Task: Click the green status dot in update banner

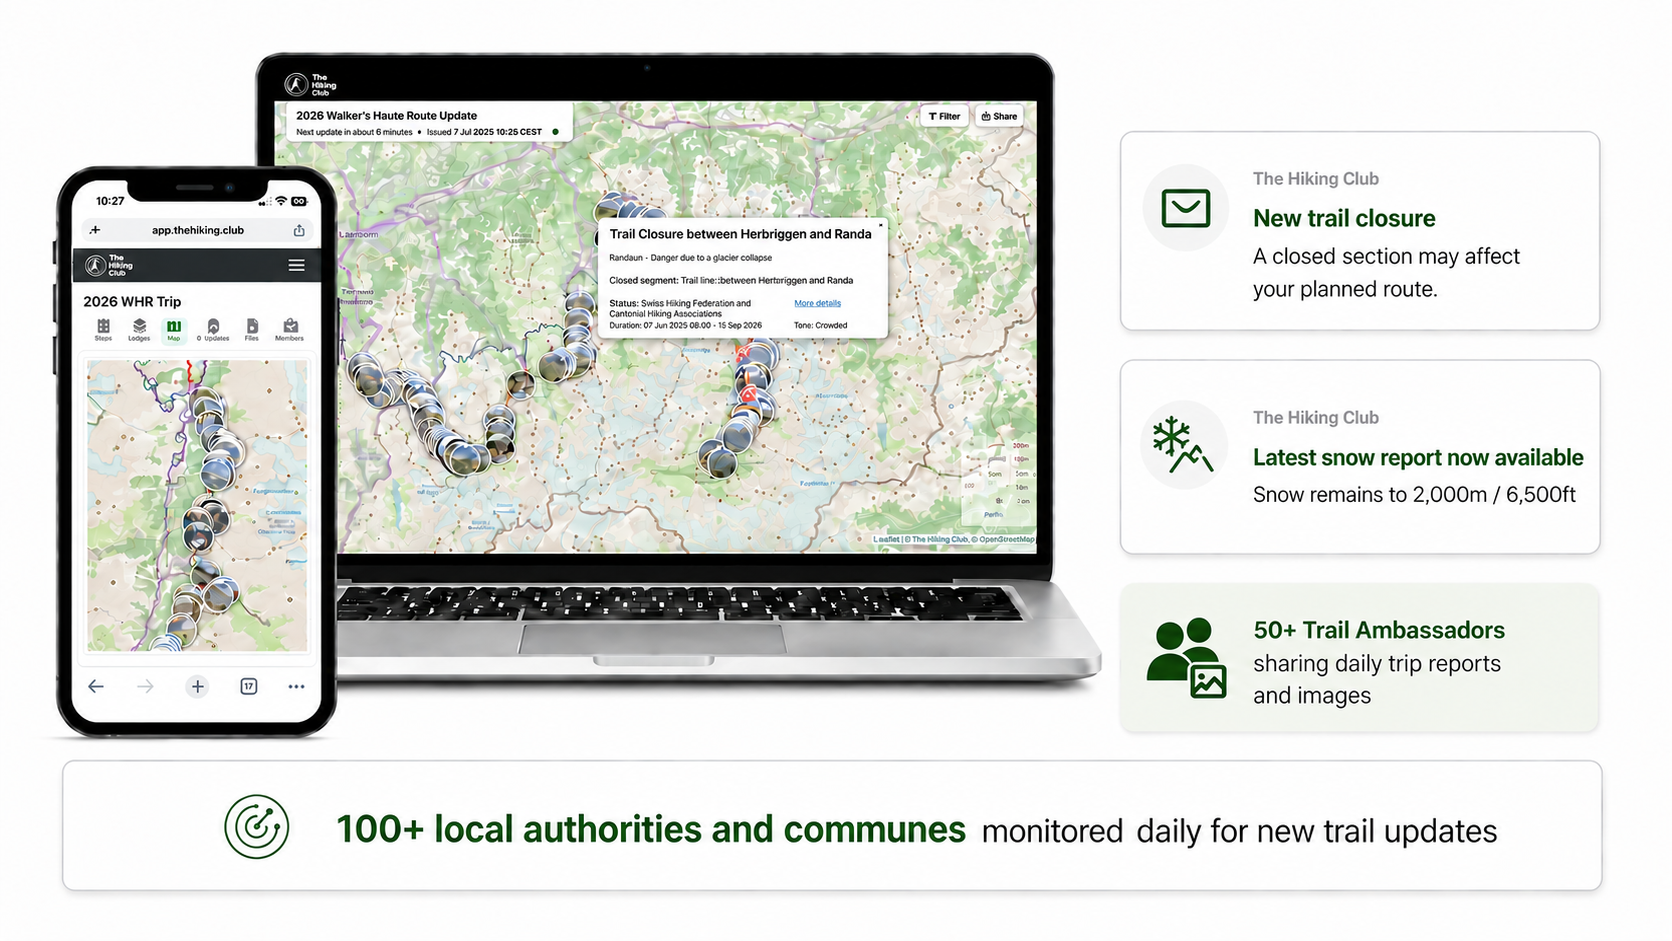Action: click(x=556, y=132)
